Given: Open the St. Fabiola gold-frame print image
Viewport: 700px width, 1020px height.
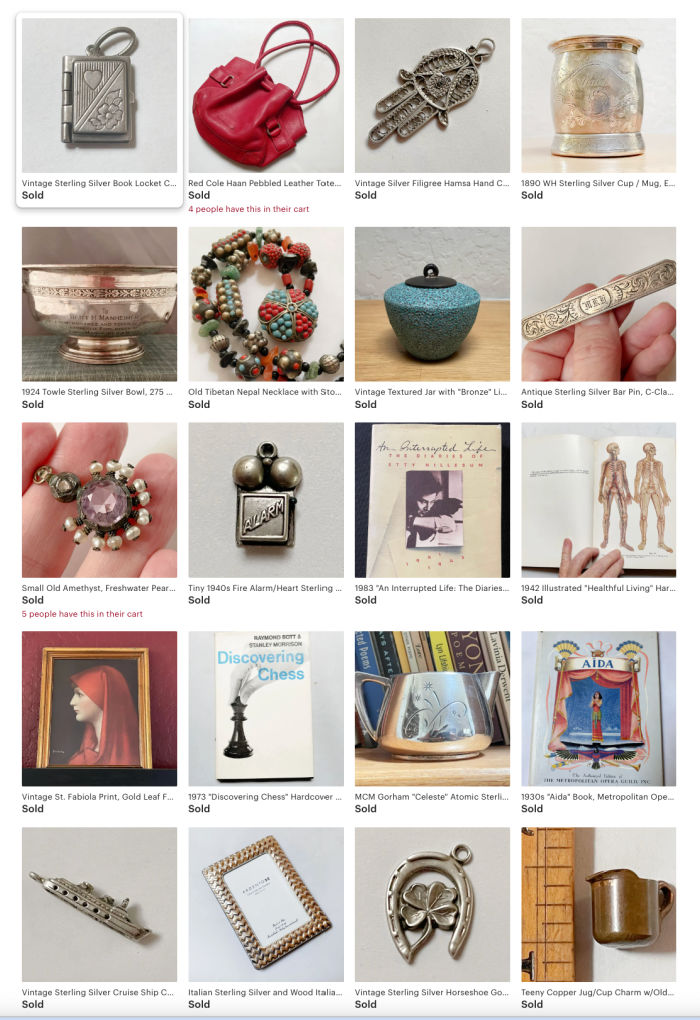Looking at the screenshot, I should 99,708.
